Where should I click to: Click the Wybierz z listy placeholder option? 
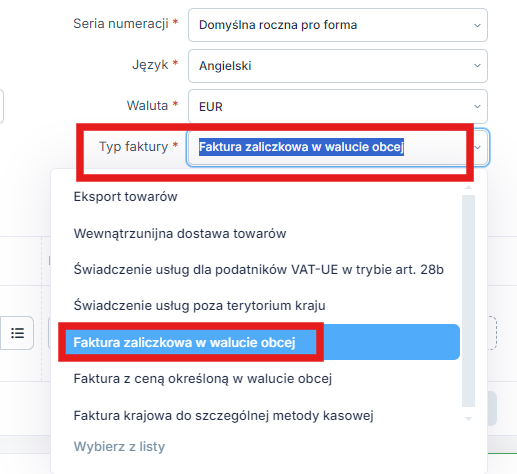[119, 446]
